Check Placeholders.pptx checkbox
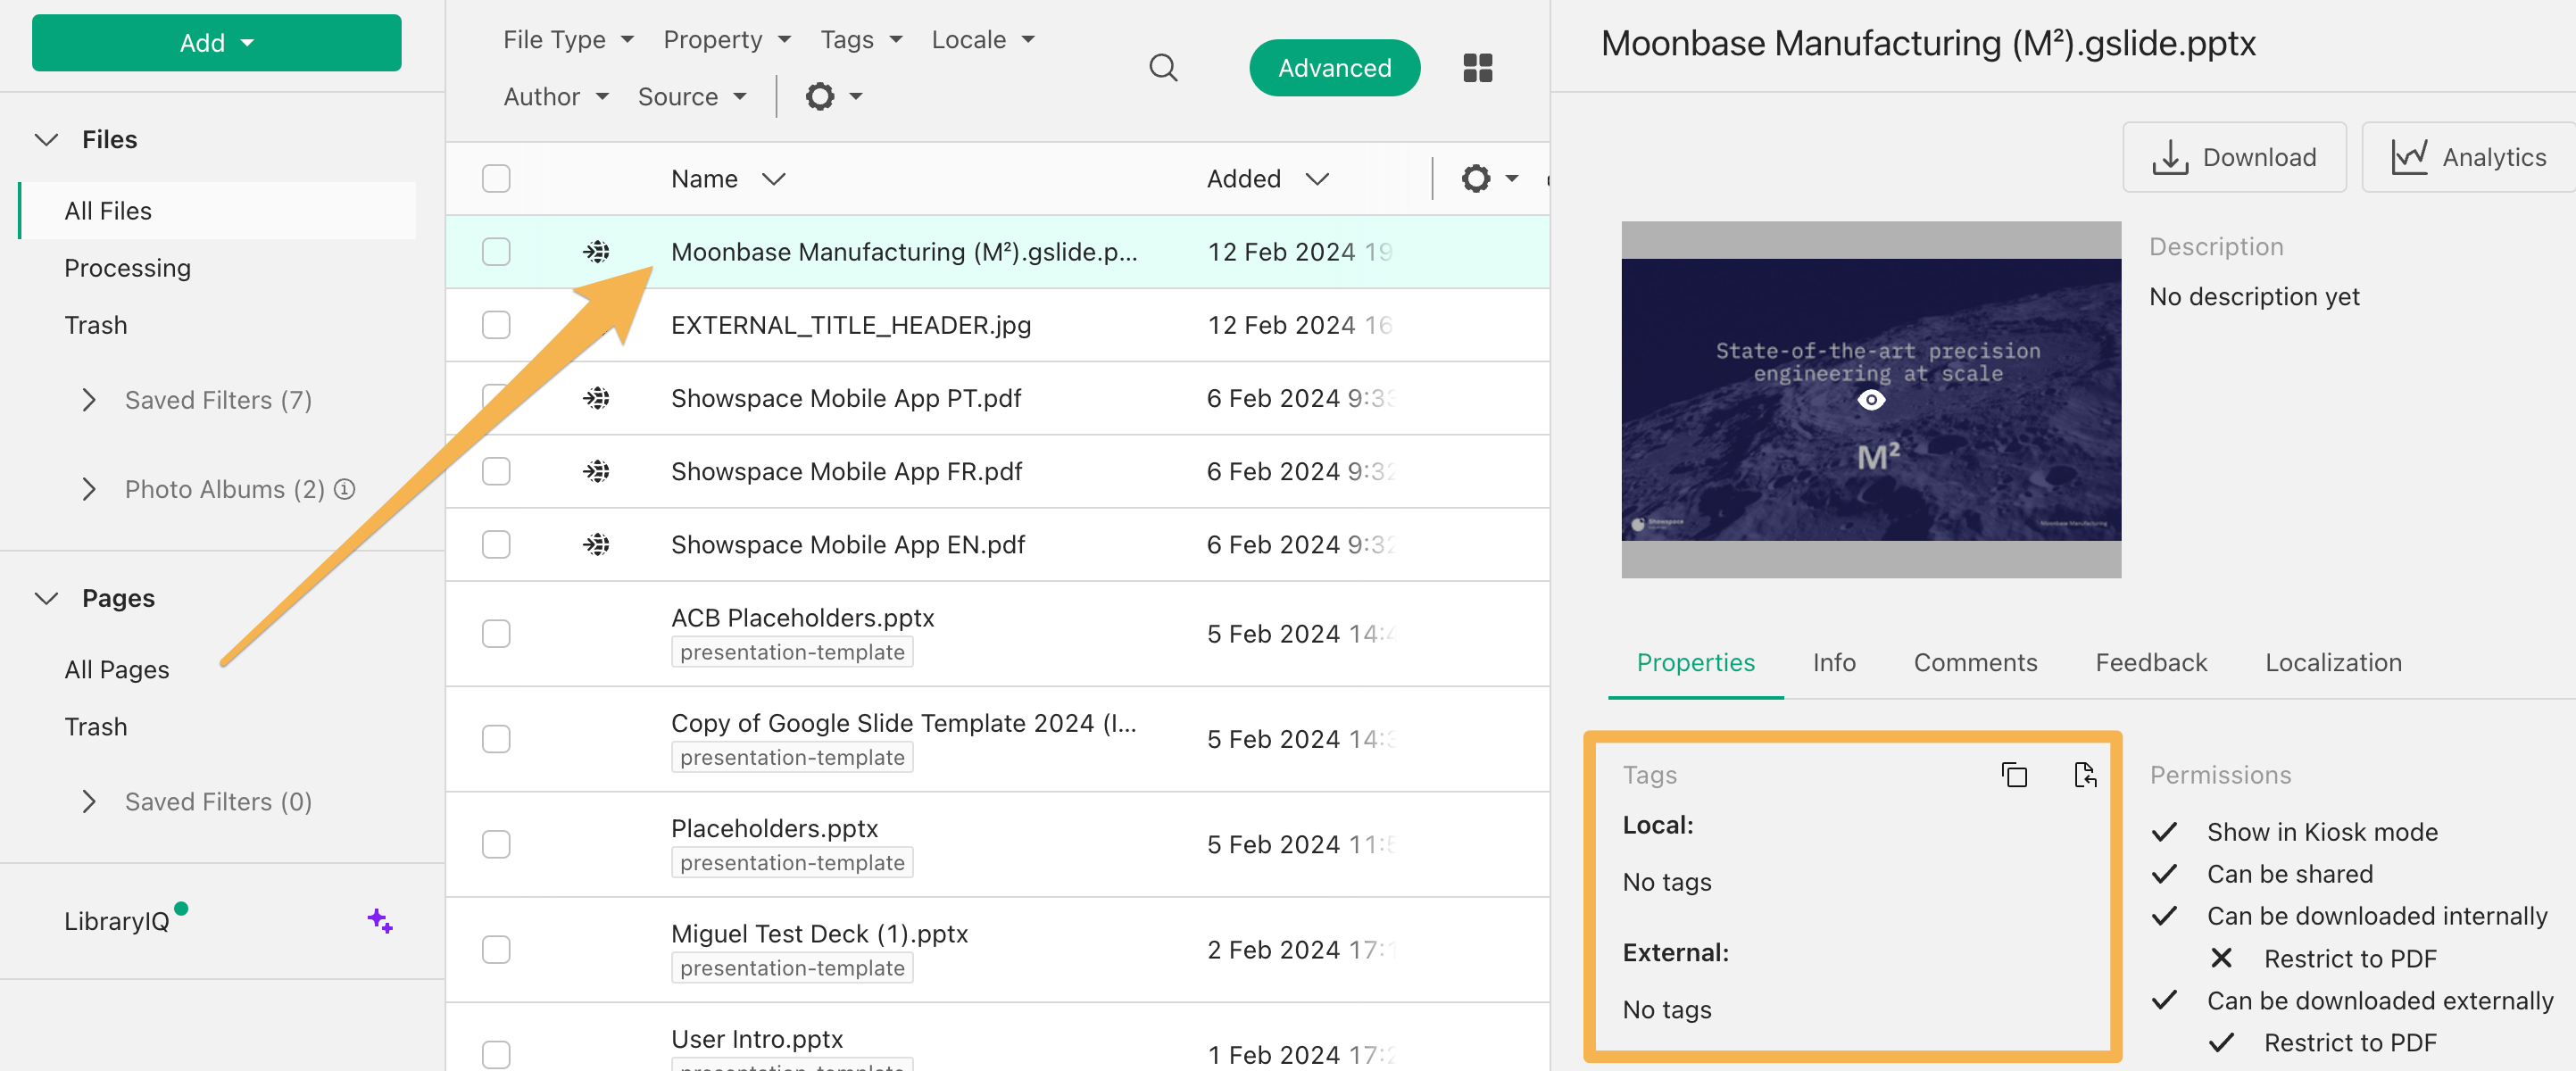The image size is (2576, 1071). click(496, 844)
